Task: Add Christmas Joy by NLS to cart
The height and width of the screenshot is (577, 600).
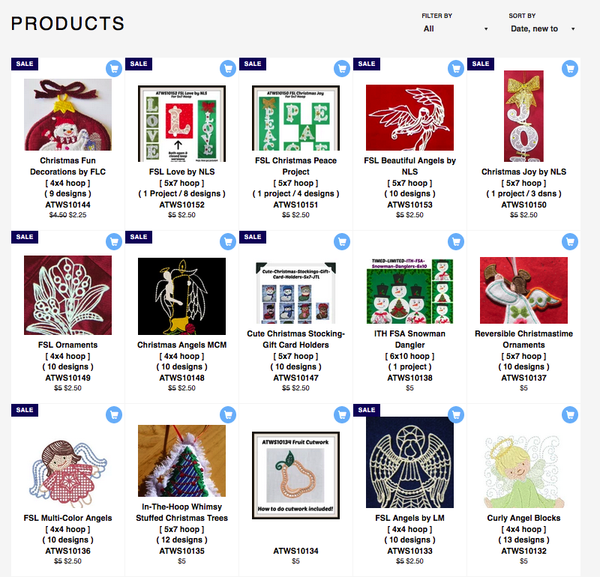Action: tap(570, 69)
